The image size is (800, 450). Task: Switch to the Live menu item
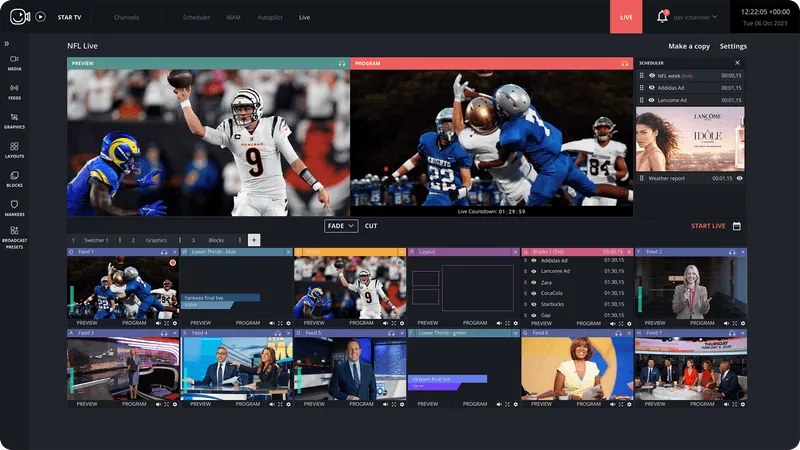(305, 17)
